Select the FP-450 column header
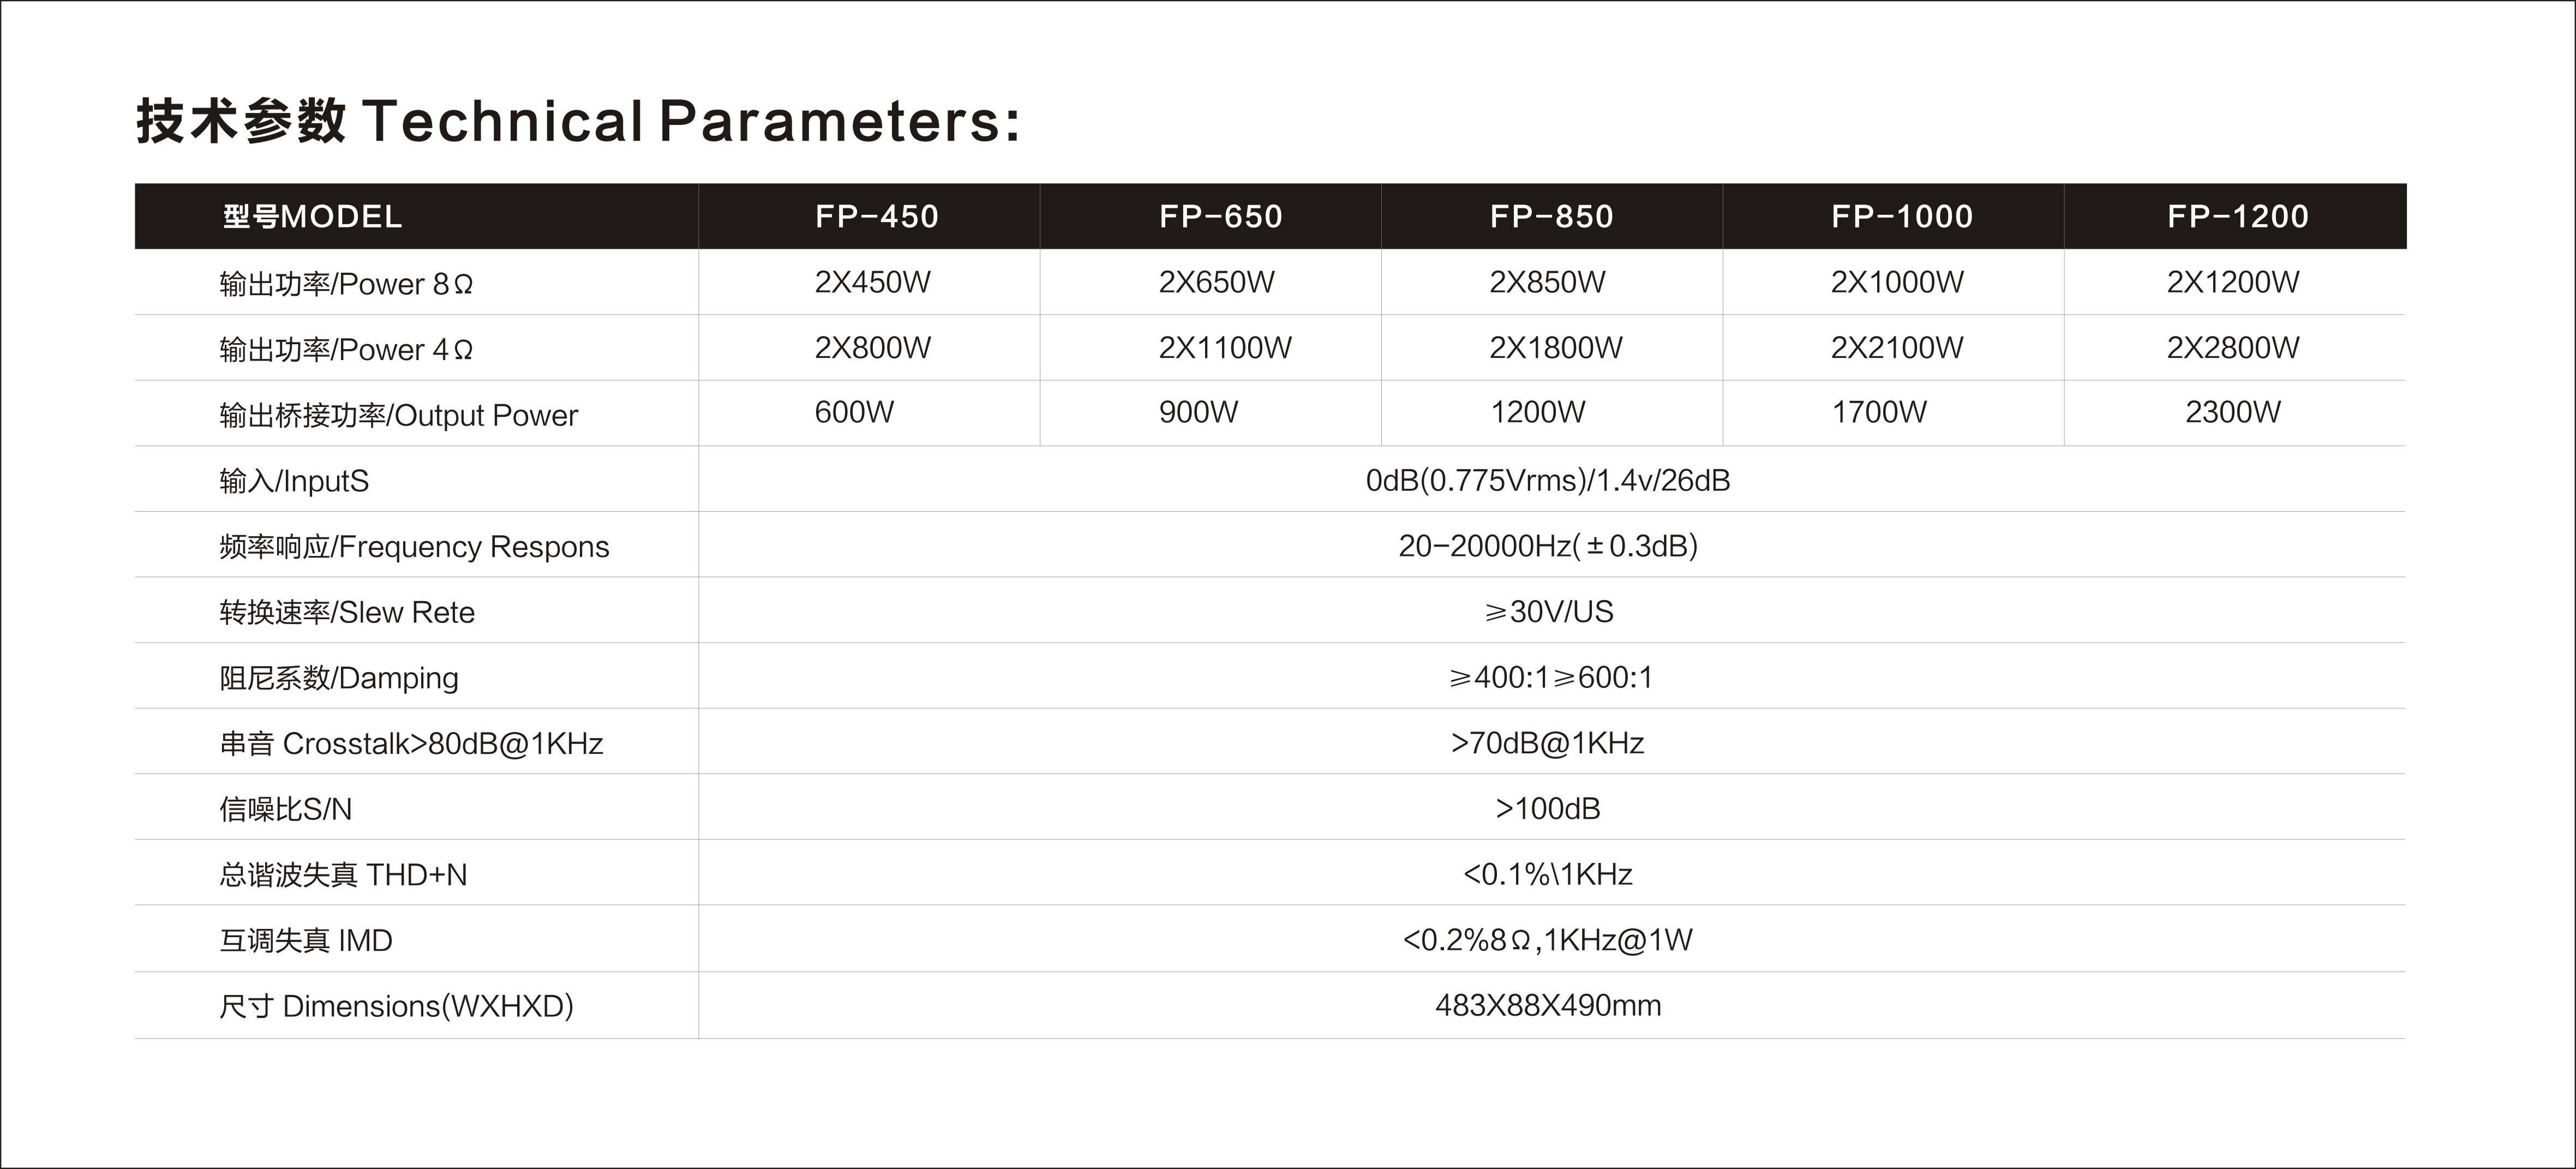2576x1169 pixels. [x=876, y=216]
